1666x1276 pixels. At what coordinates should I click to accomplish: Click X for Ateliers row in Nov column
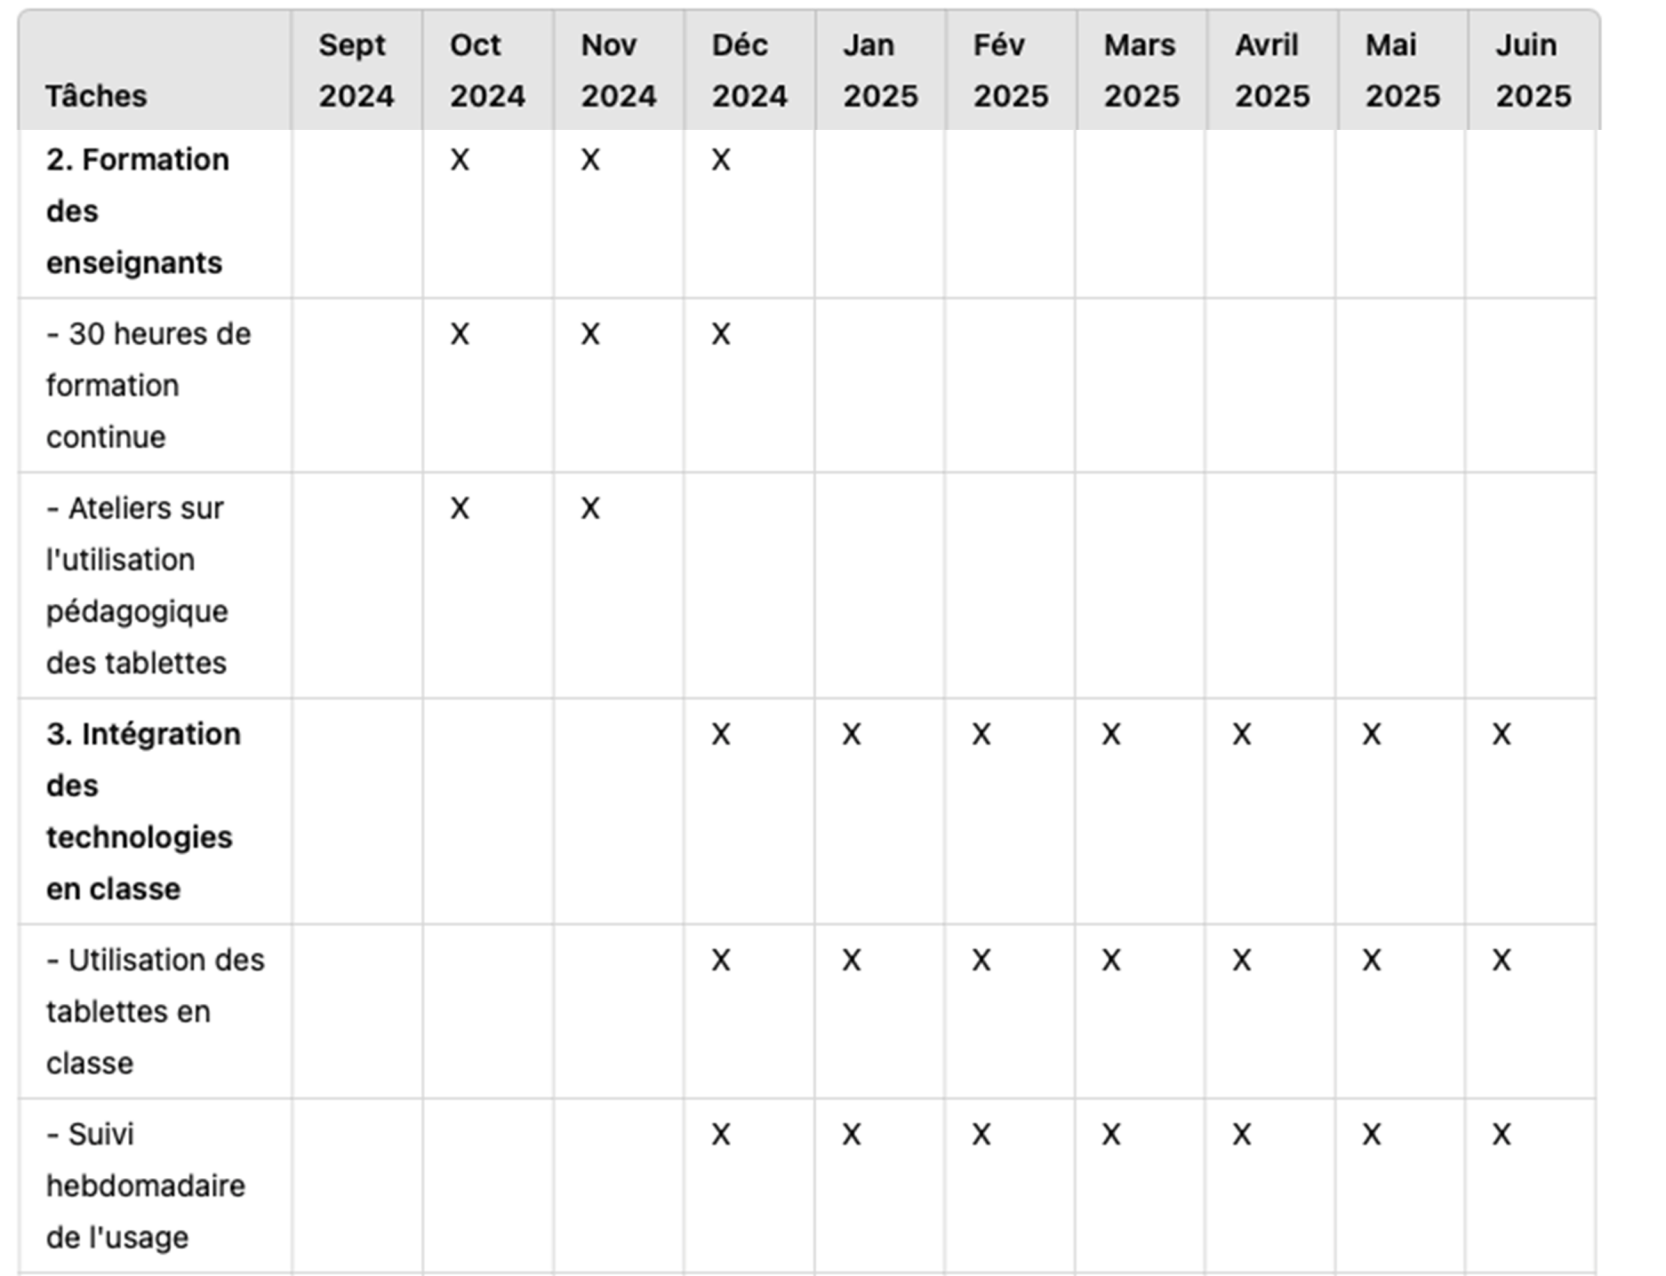tap(591, 508)
